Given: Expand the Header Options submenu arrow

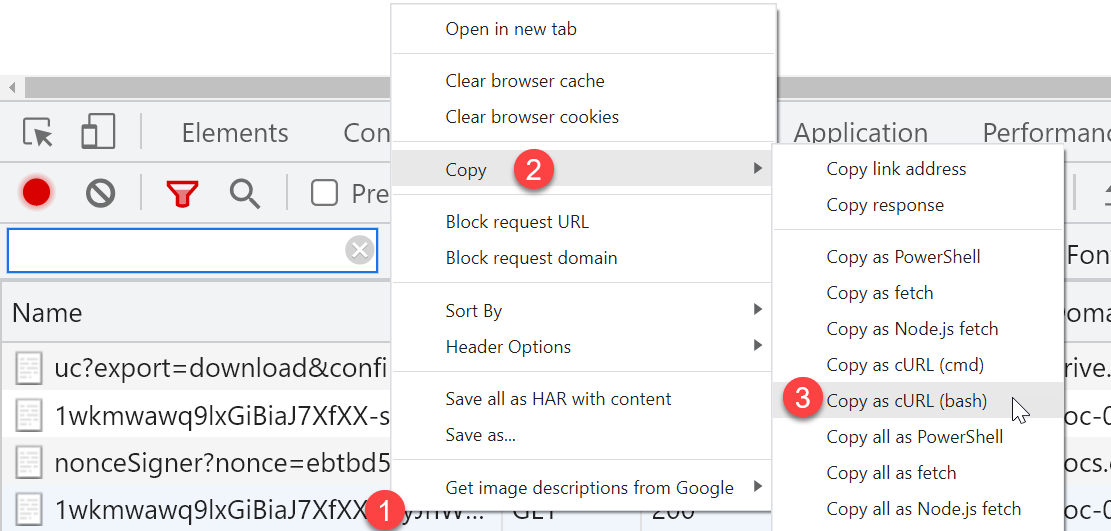Looking at the screenshot, I should 758,345.
